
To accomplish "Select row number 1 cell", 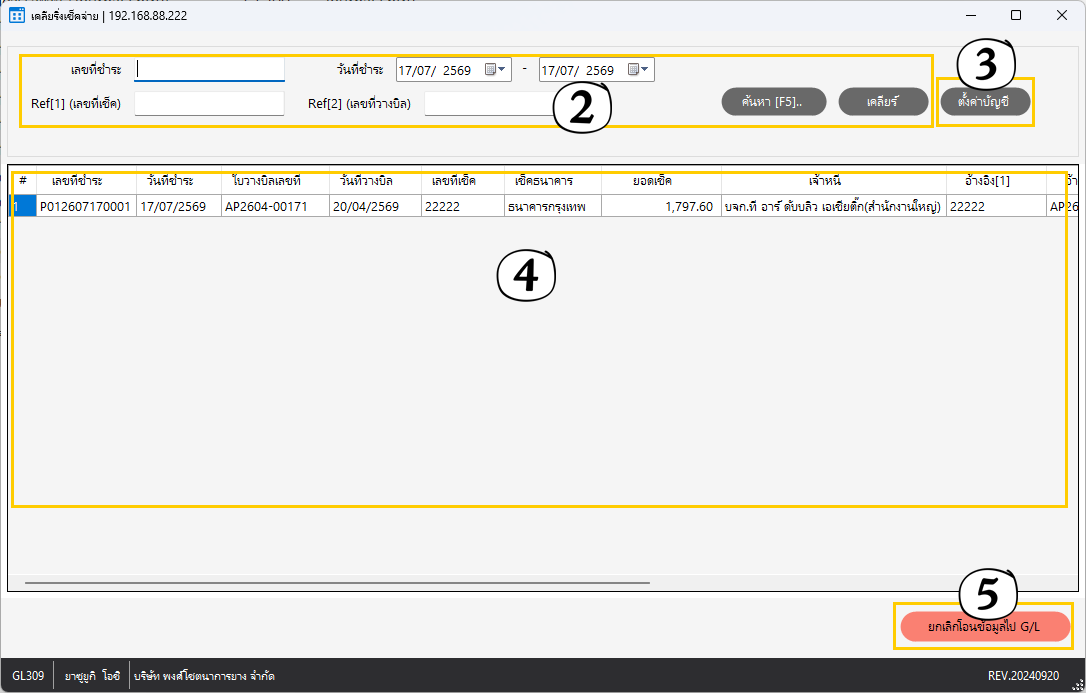I will pos(22,206).
